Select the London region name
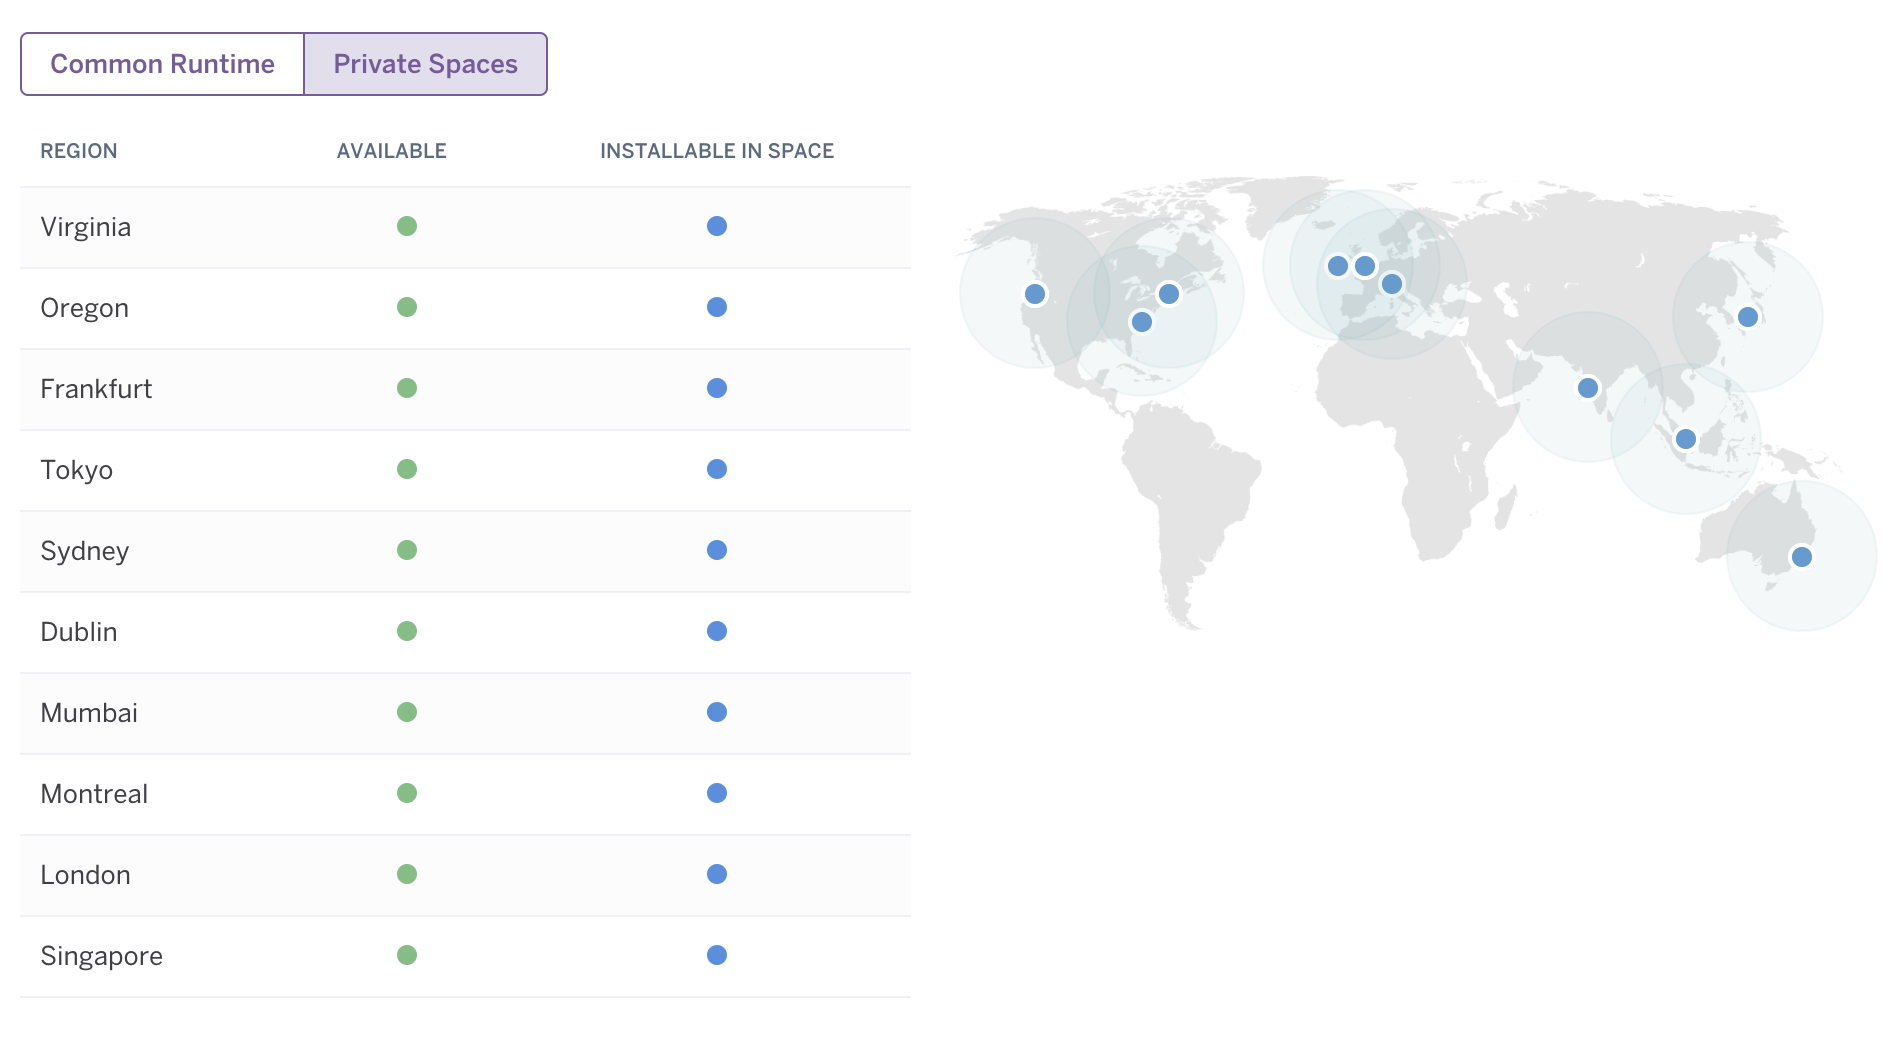Viewport: 1888px width, 1054px height. click(86, 875)
